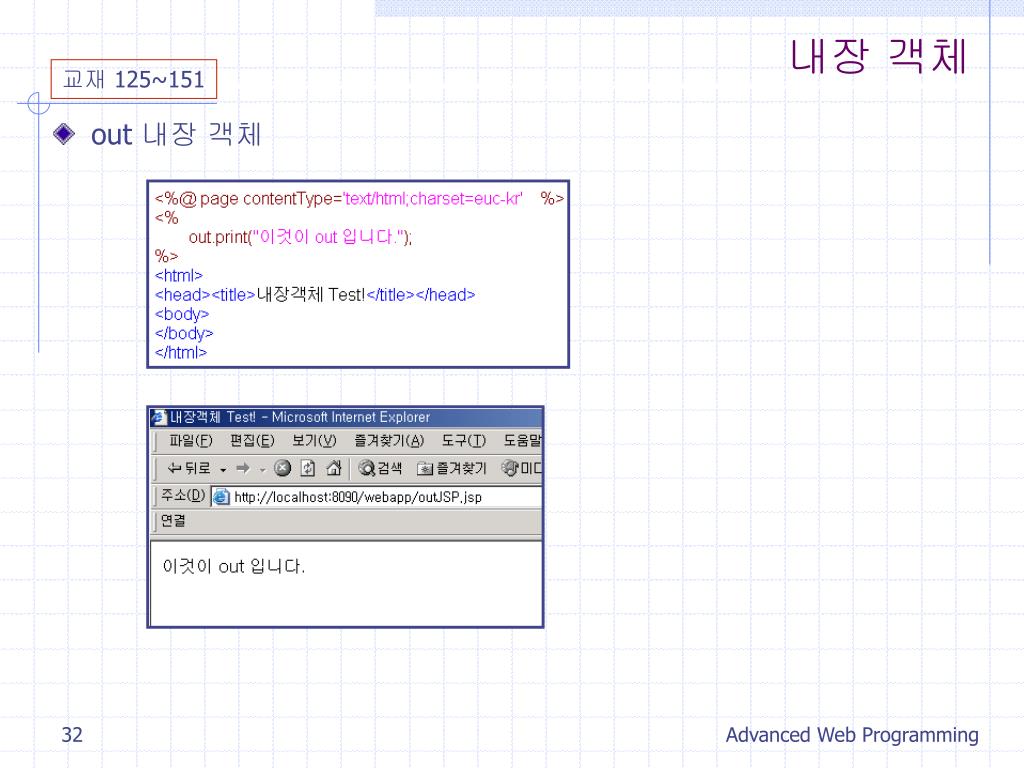Click the '교재 125~151' box
The image size is (1024, 768).
coord(134,79)
